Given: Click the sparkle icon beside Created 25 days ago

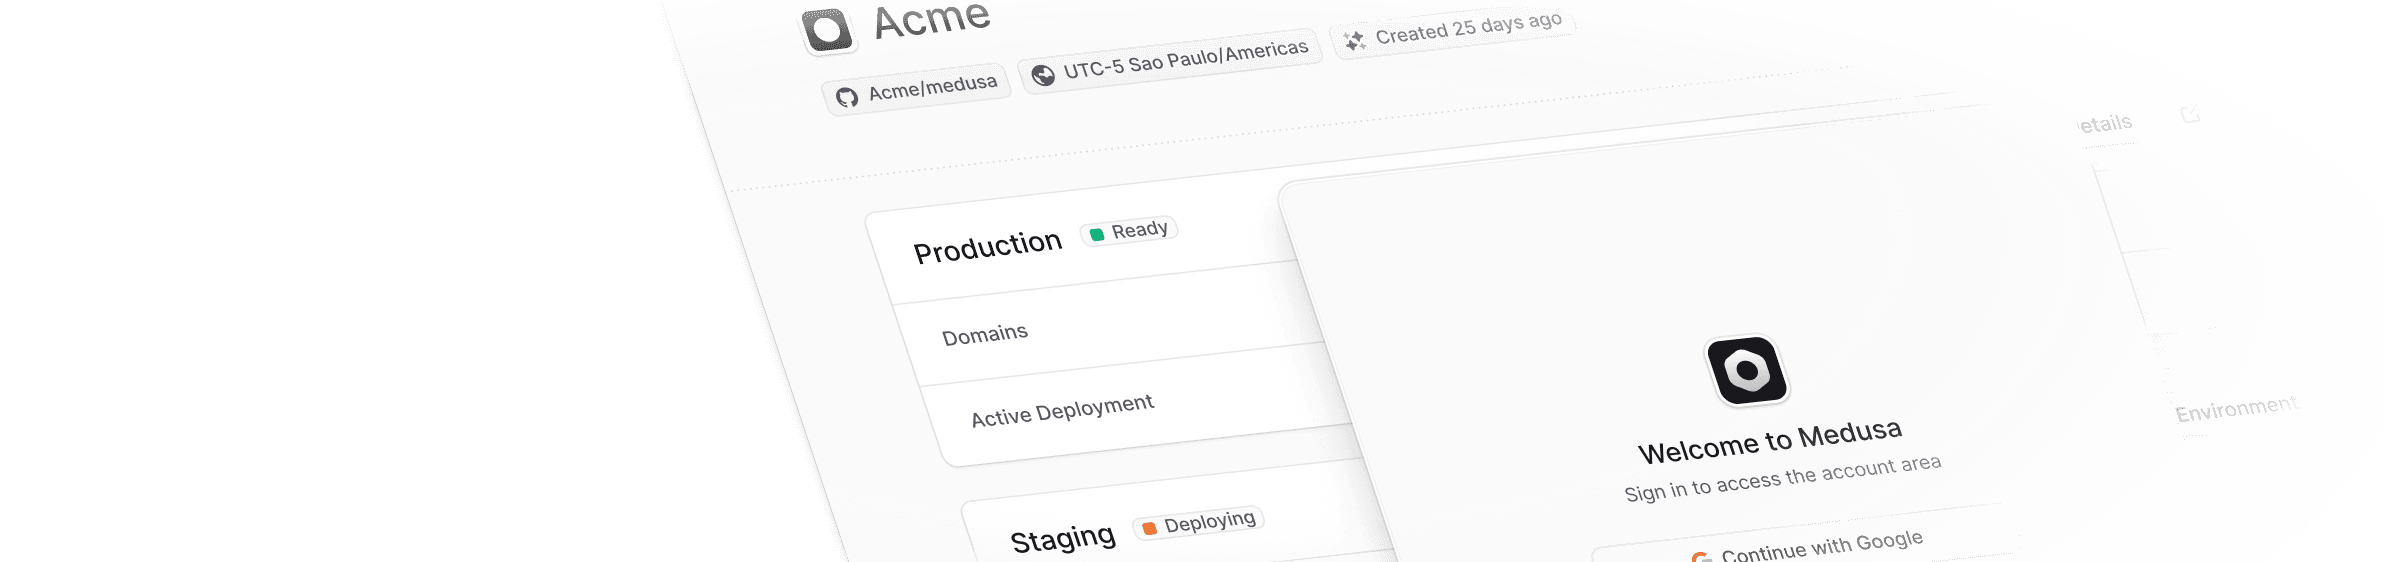Looking at the screenshot, I should pyautogui.click(x=1355, y=40).
